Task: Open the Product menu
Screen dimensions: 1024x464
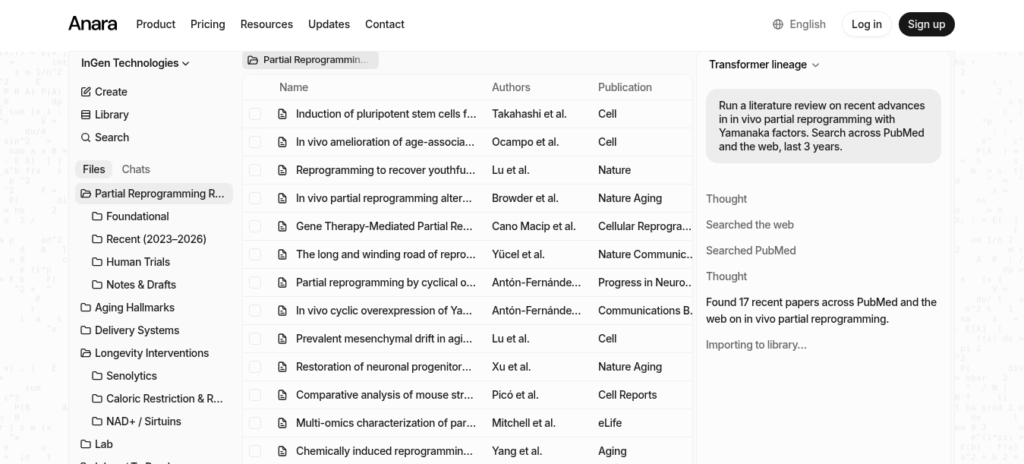Action: (155, 24)
